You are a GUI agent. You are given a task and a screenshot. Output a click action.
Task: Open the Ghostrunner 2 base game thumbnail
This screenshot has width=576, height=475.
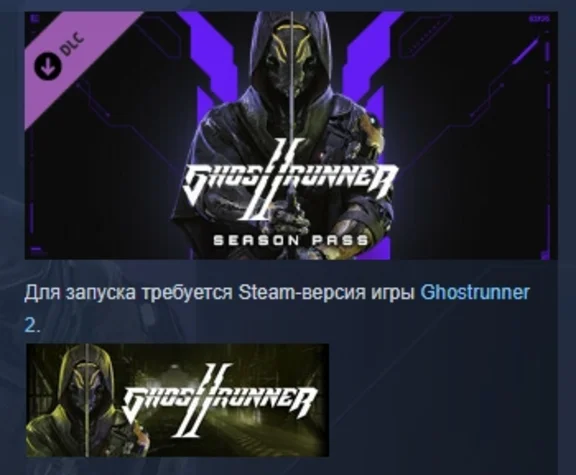pos(177,400)
